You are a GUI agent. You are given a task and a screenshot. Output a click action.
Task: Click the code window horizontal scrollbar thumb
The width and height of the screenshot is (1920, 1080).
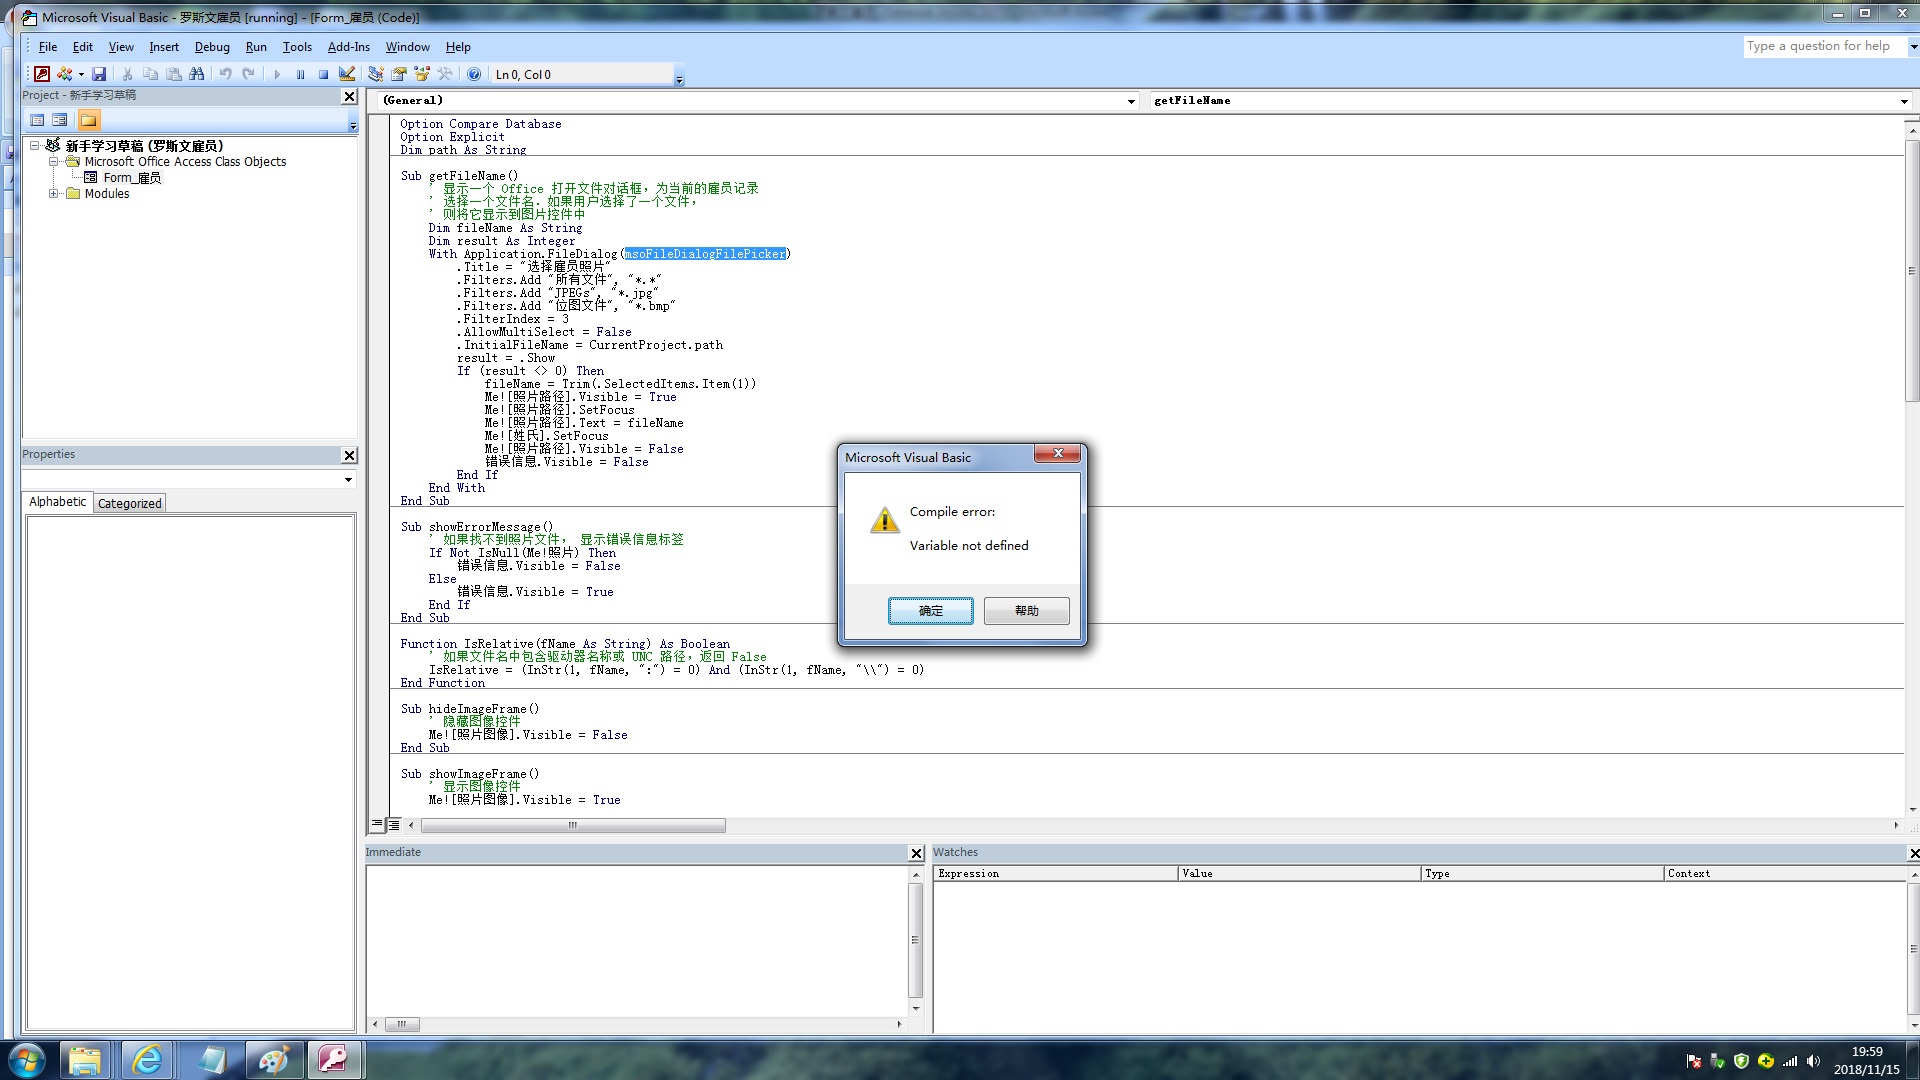(x=573, y=826)
